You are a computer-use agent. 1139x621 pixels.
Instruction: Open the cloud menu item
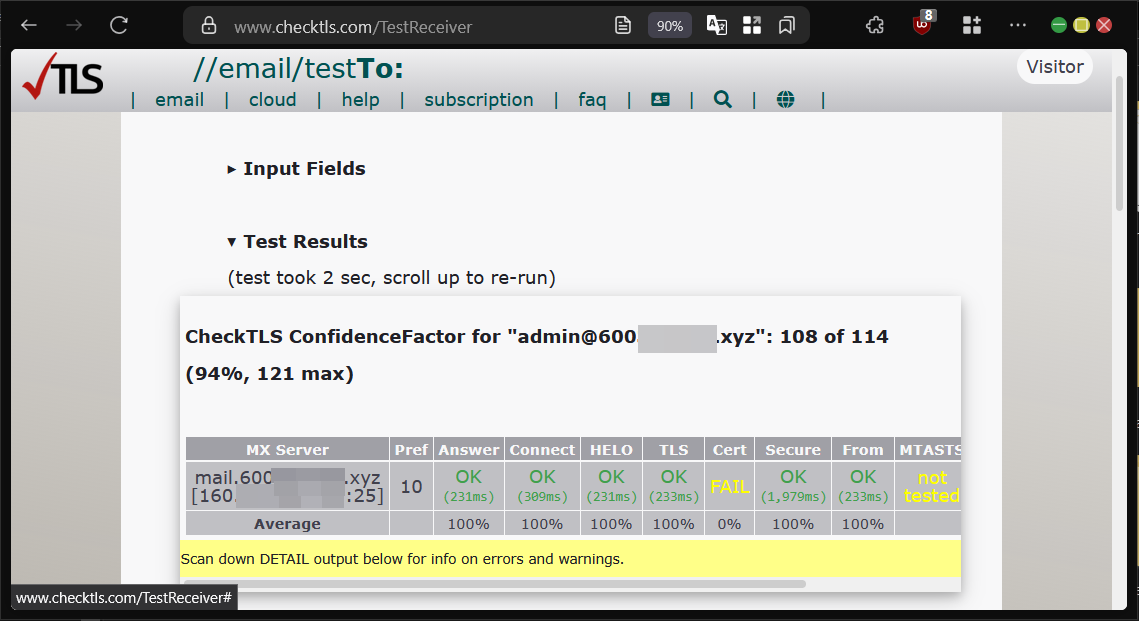[272, 100]
